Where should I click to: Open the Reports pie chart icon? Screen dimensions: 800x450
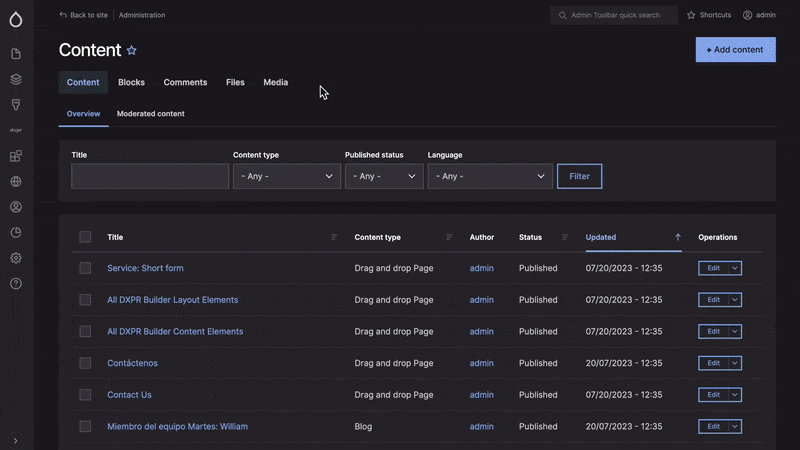point(15,232)
